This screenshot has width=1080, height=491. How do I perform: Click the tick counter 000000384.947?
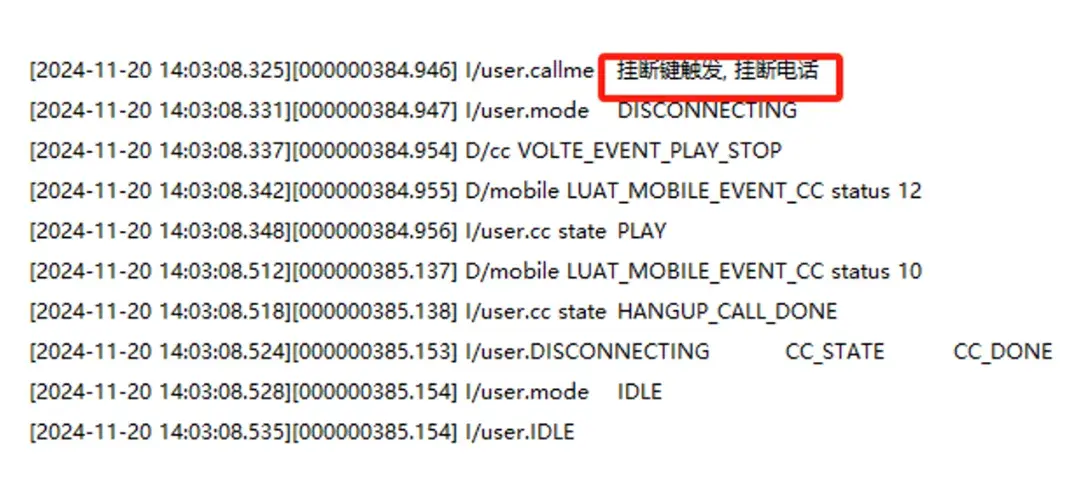pyautogui.click(x=375, y=110)
